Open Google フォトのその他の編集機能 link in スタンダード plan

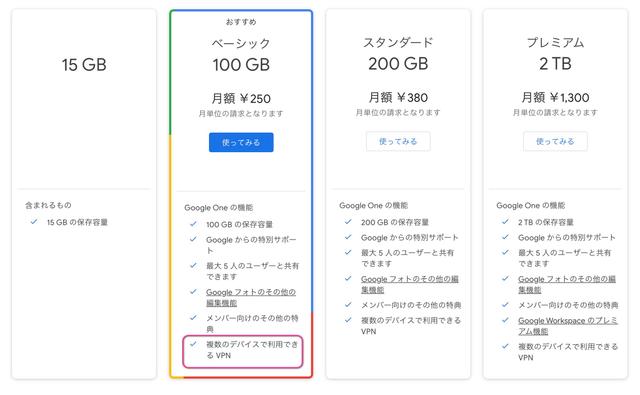click(409, 284)
